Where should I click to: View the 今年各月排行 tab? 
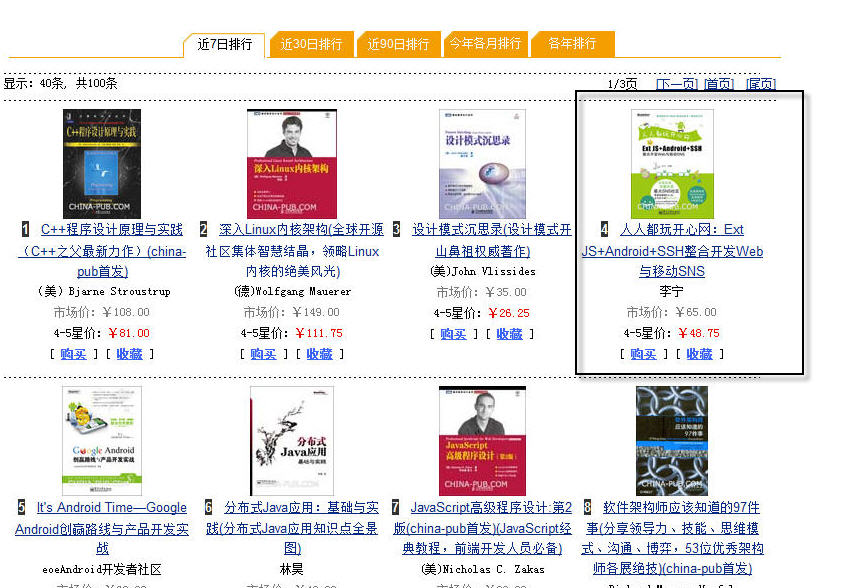click(485, 44)
